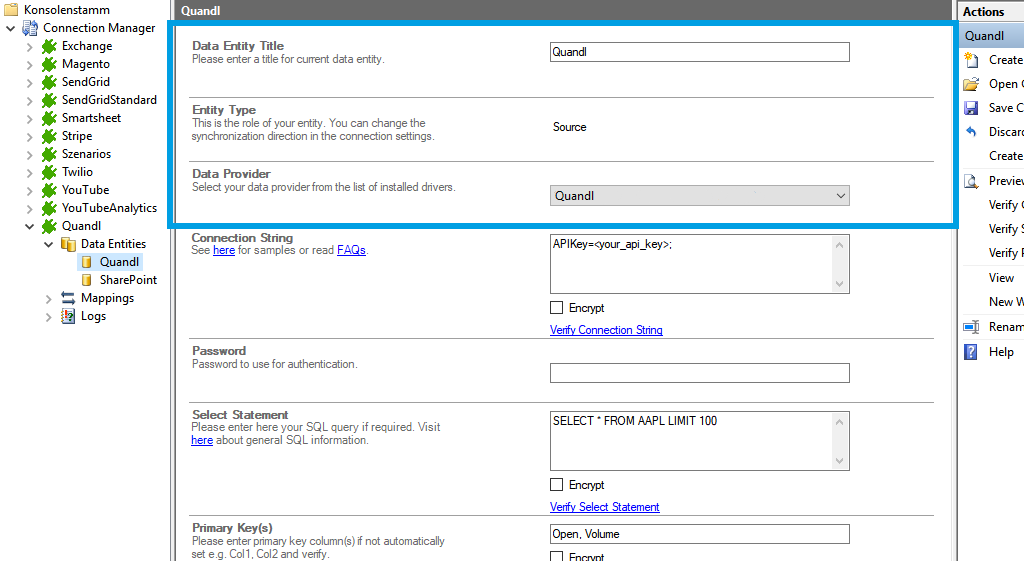
Task: Open the Data Provider dropdown
Action: click(x=840, y=196)
